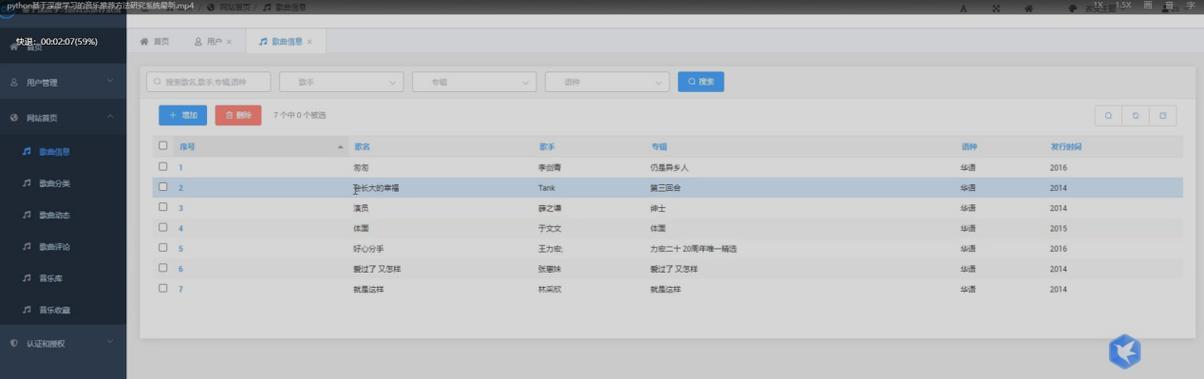This screenshot has height=379, width=1204.
Task: Close the 歌曲信息 tab
Action: [310, 42]
